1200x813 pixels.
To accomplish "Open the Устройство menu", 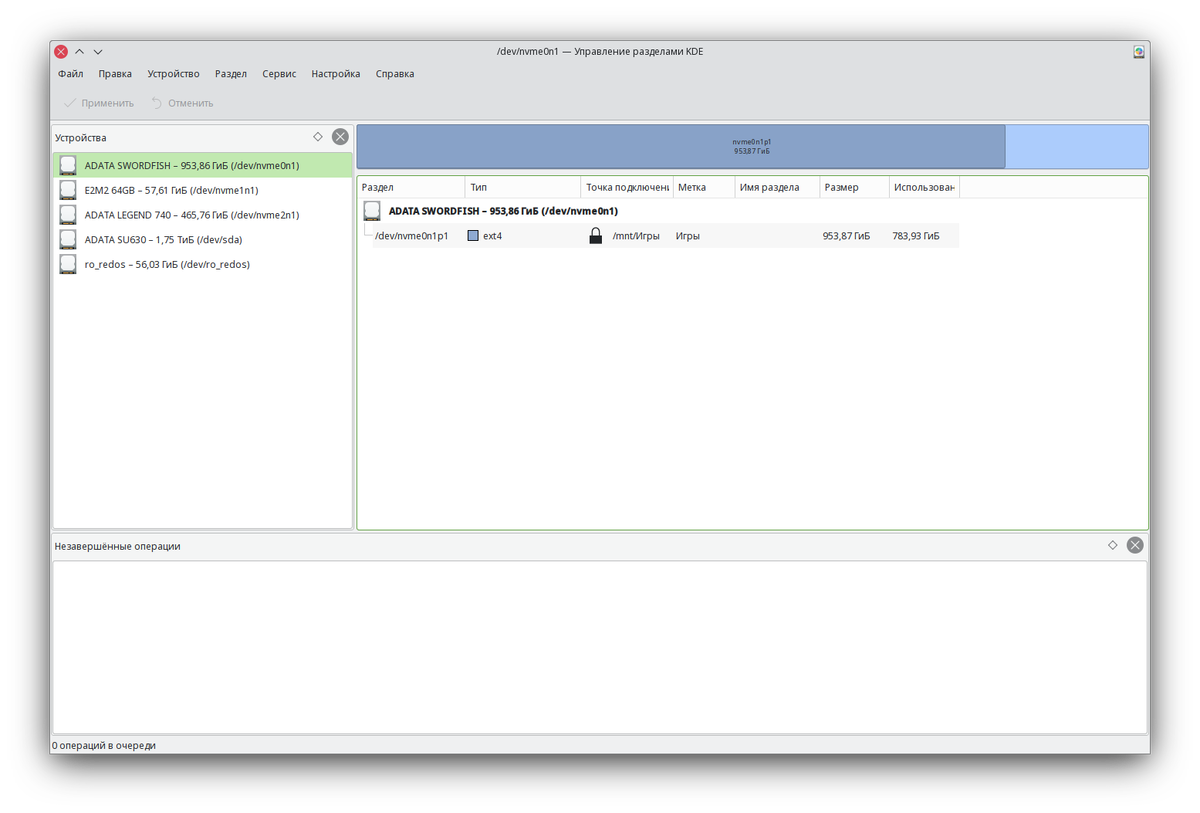I will (x=173, y=74).
